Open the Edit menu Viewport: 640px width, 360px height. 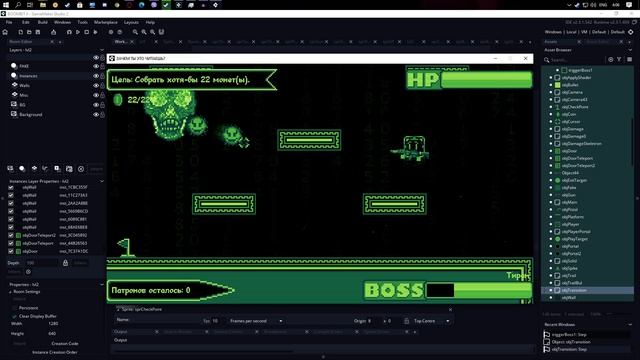(26, 22)
